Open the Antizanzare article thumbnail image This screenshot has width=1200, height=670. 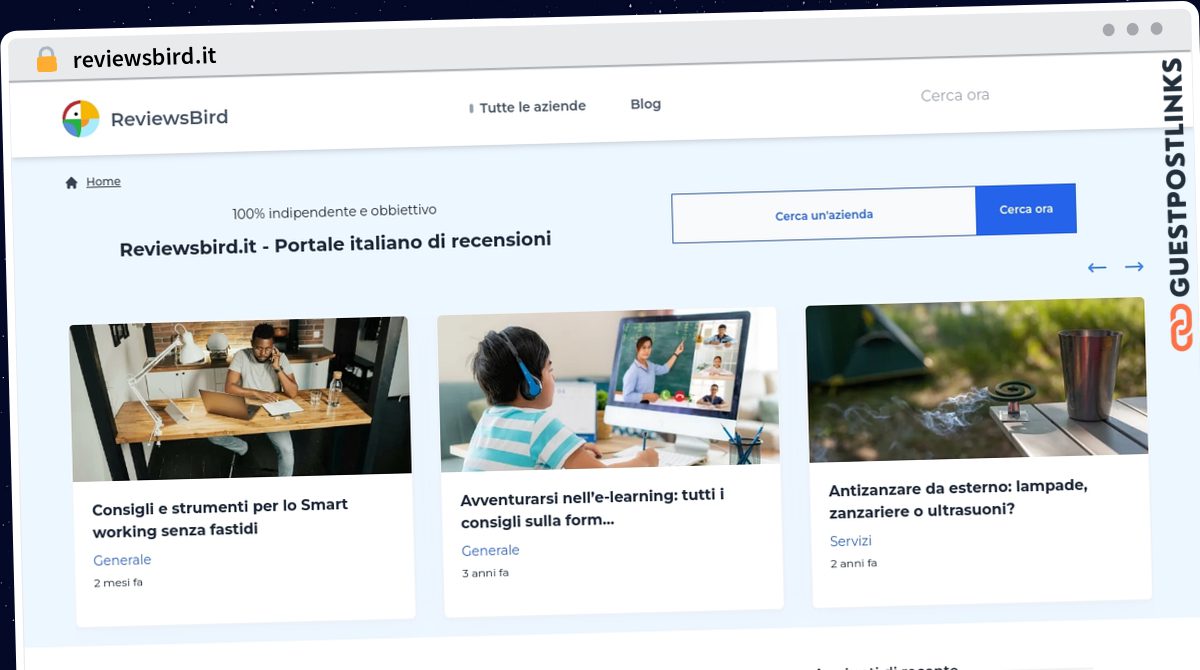tap(976, 379)
